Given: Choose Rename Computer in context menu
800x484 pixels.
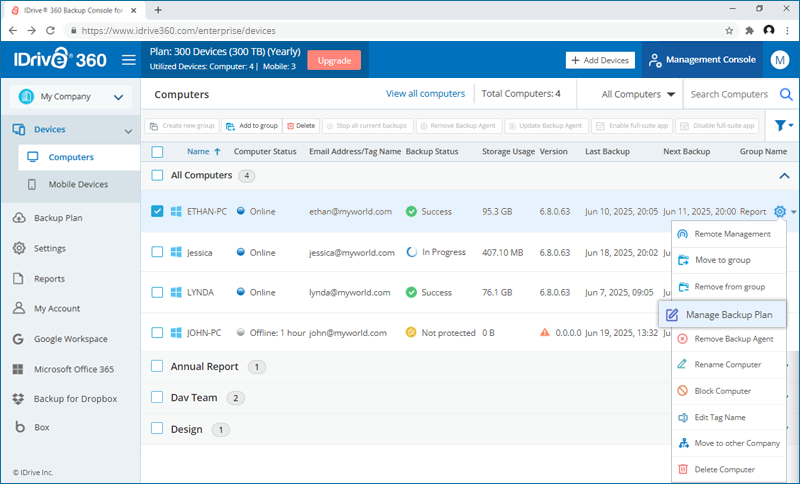Looking at the screenshot, I should coord(727,364).
